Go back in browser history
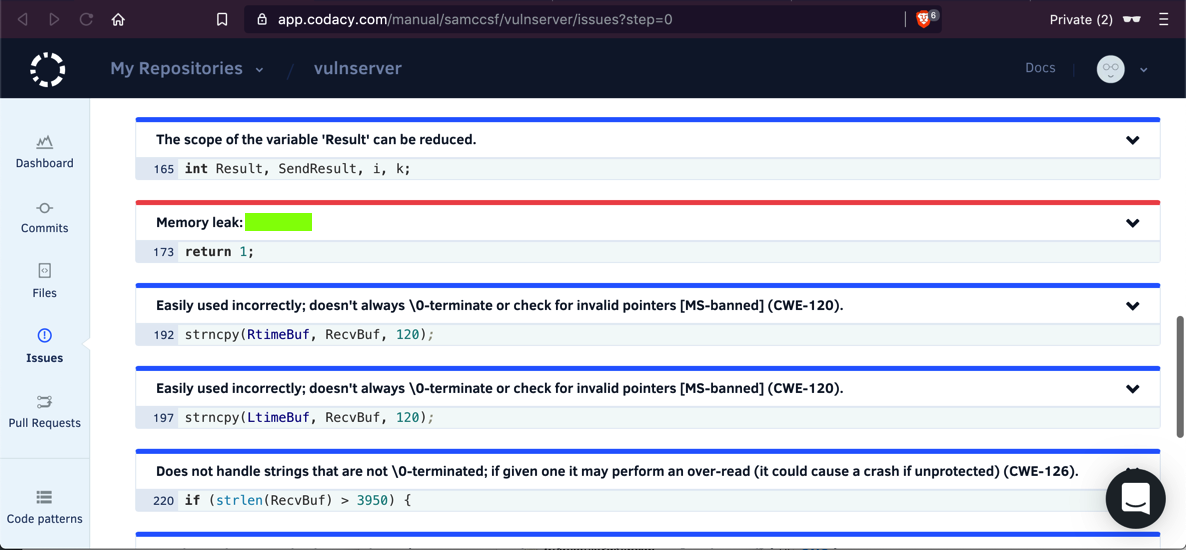Viewport: 1186px width, 550px height. tap(22, 20)
